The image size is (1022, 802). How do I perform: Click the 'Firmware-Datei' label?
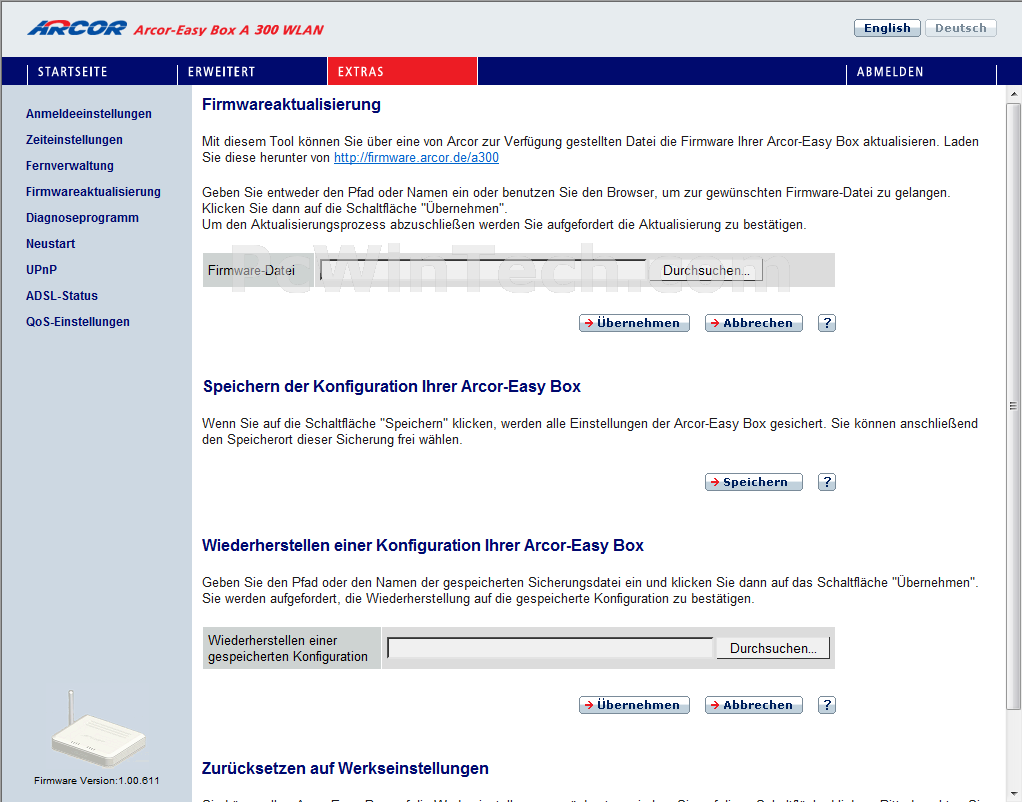tap(252, 271)
